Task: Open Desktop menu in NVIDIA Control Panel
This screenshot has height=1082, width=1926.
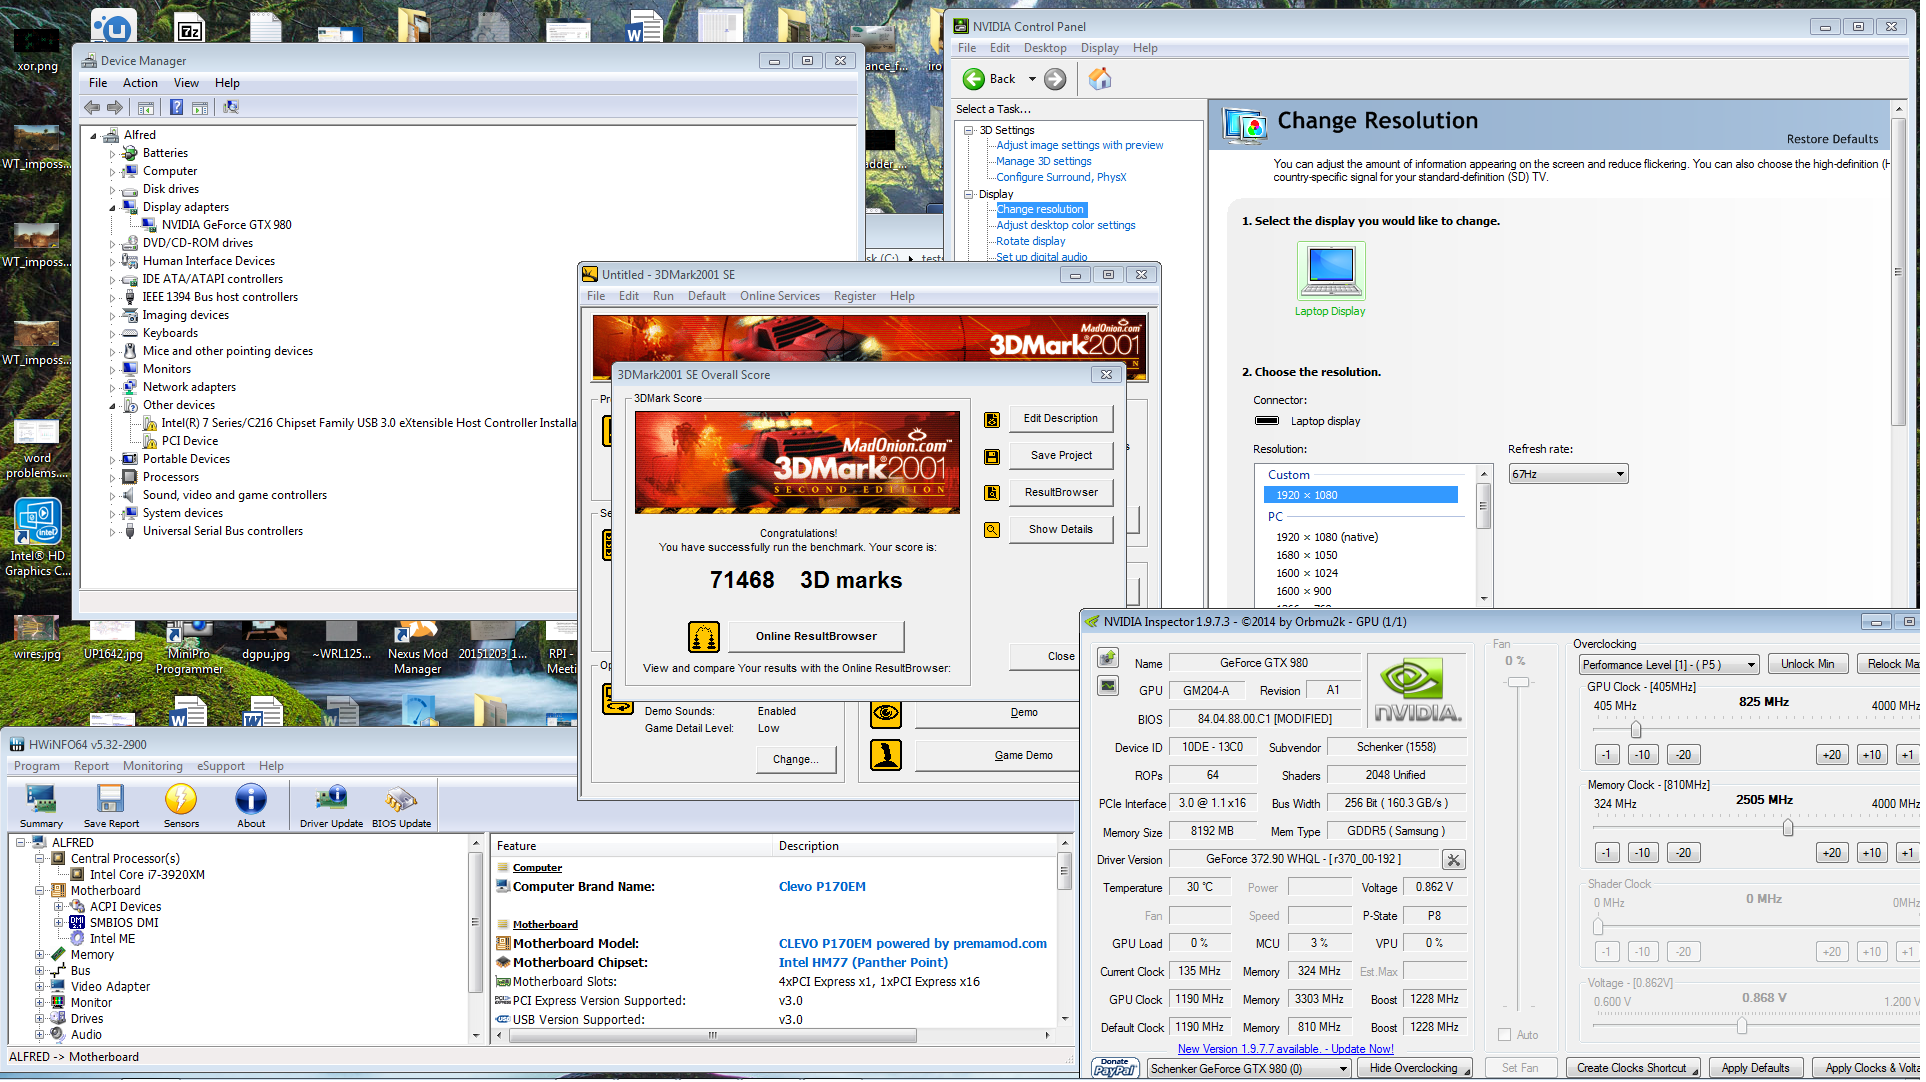Action: [1046, 48]
